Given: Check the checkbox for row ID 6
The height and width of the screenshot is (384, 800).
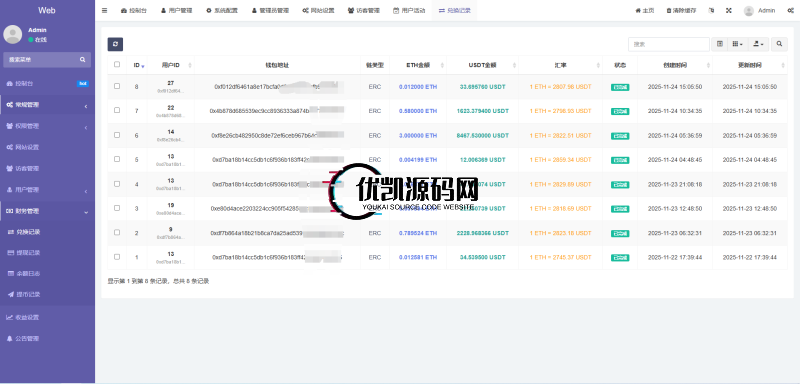Looking at the screenshot, I should 117,135.
